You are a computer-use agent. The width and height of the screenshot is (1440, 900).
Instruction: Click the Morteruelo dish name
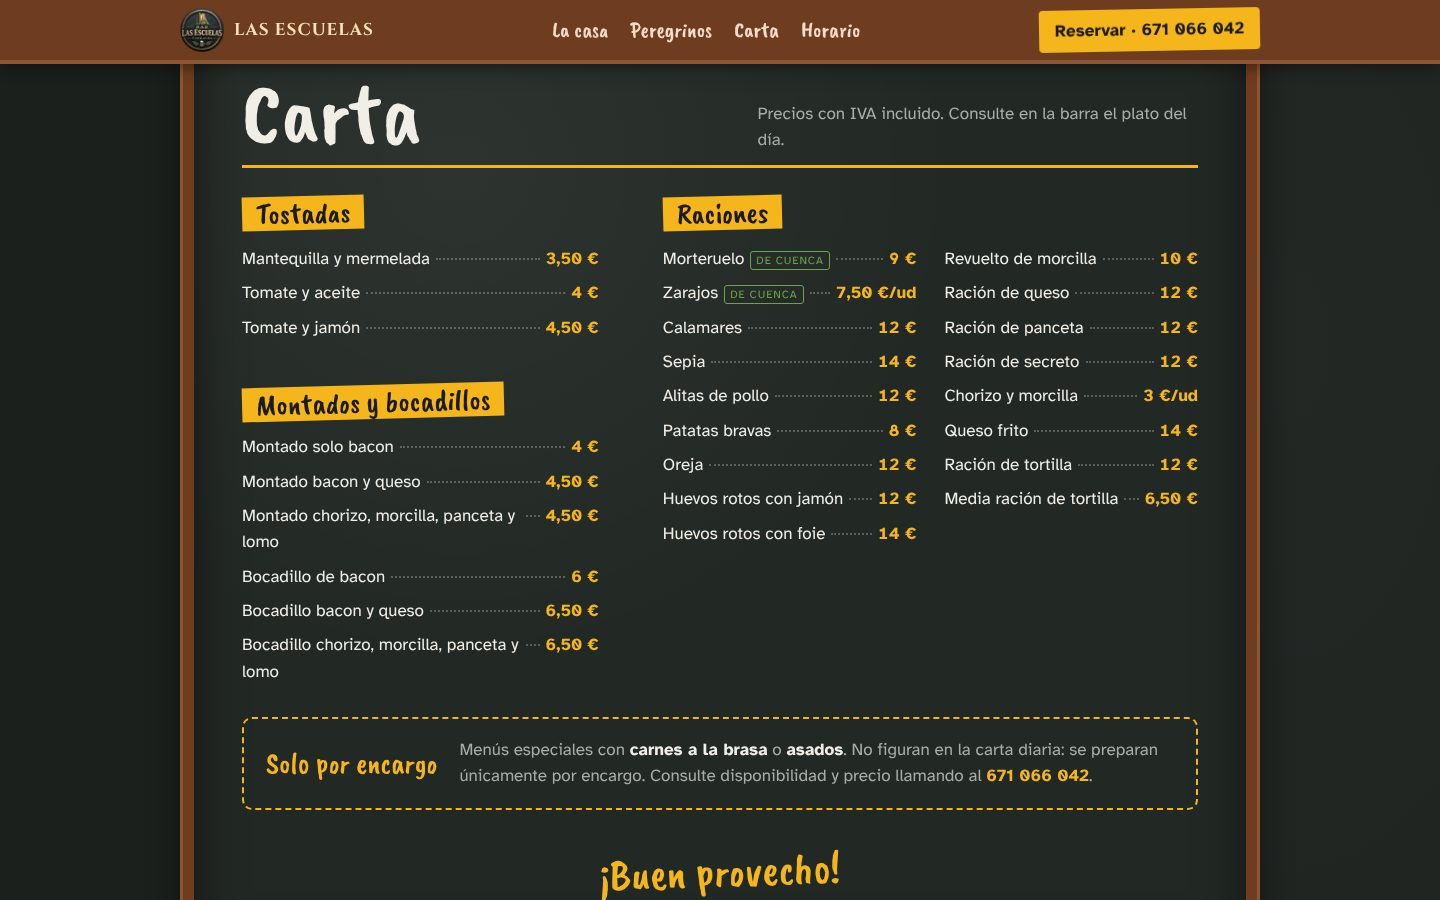pos(703,259)
